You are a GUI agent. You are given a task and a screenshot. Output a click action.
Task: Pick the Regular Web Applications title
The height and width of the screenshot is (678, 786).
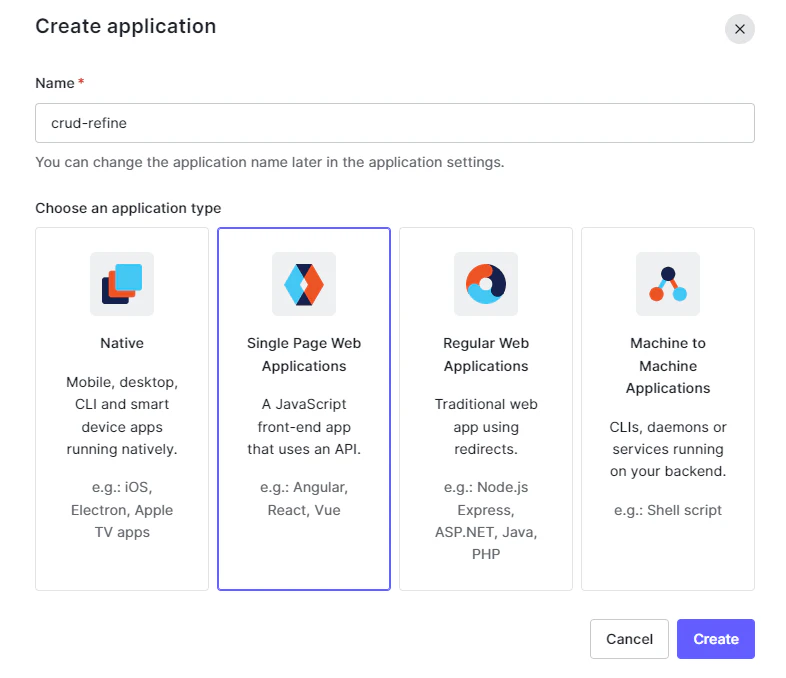486,354
